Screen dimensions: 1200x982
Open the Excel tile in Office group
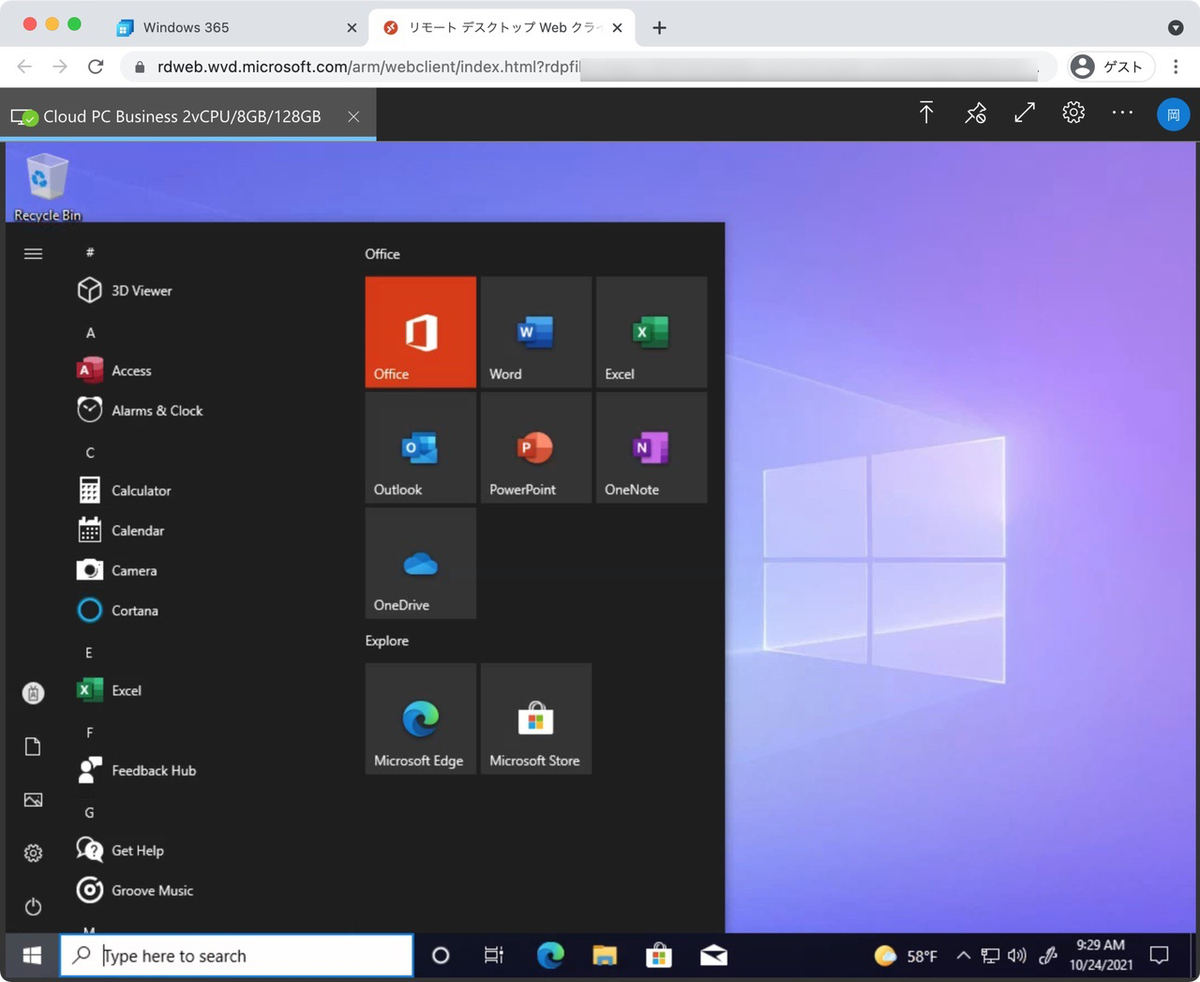coord(651,332)
